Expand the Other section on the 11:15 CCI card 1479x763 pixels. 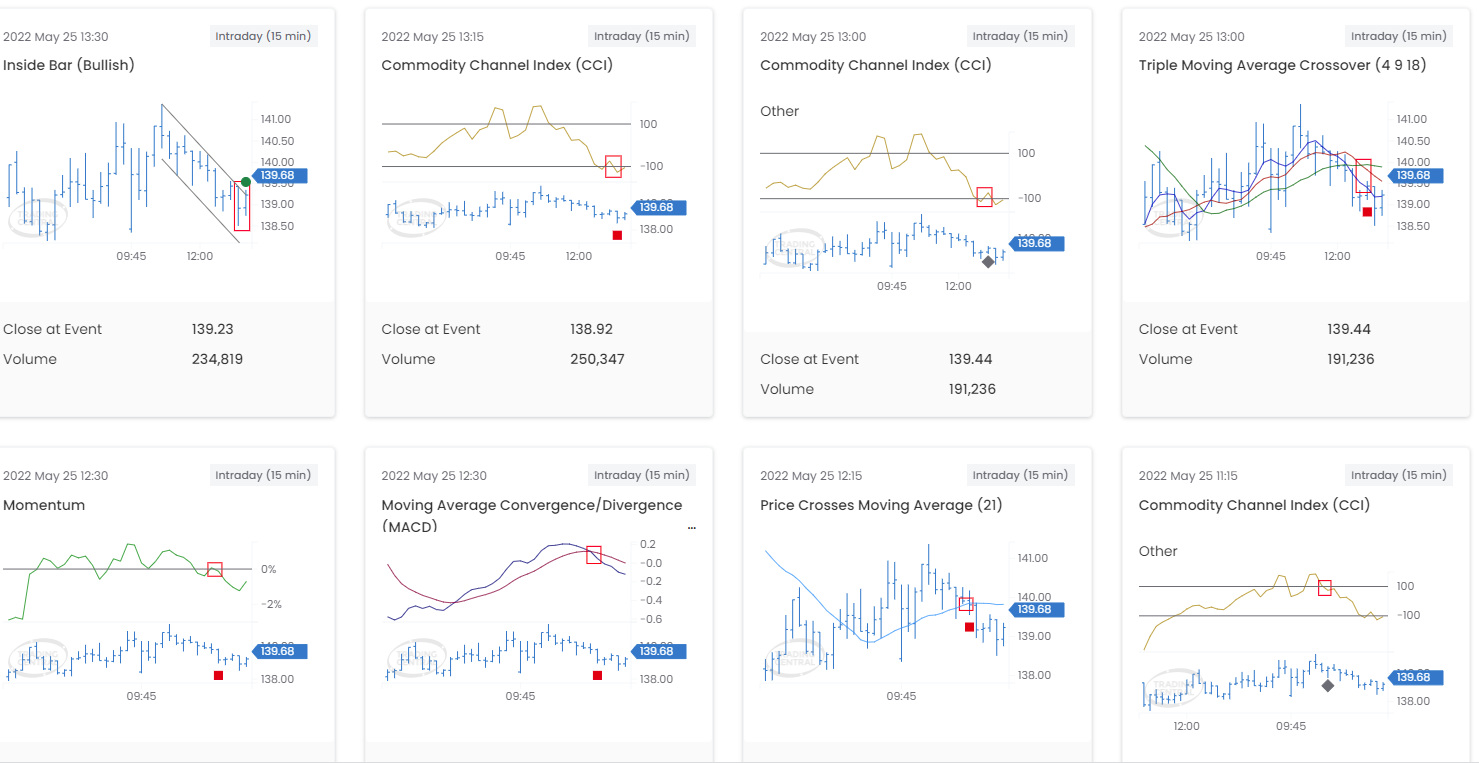click(x=1157, y=551)
